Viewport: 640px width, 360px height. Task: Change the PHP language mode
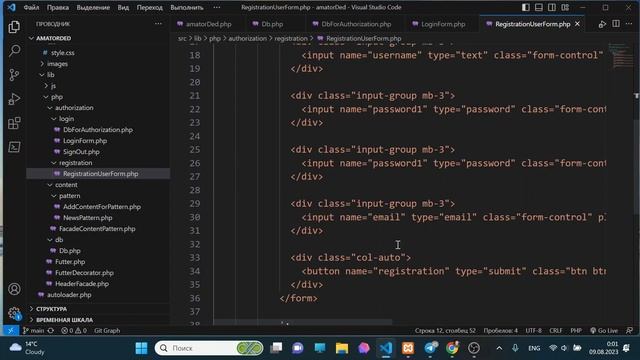pyautogui.click(x=576, y=330)
